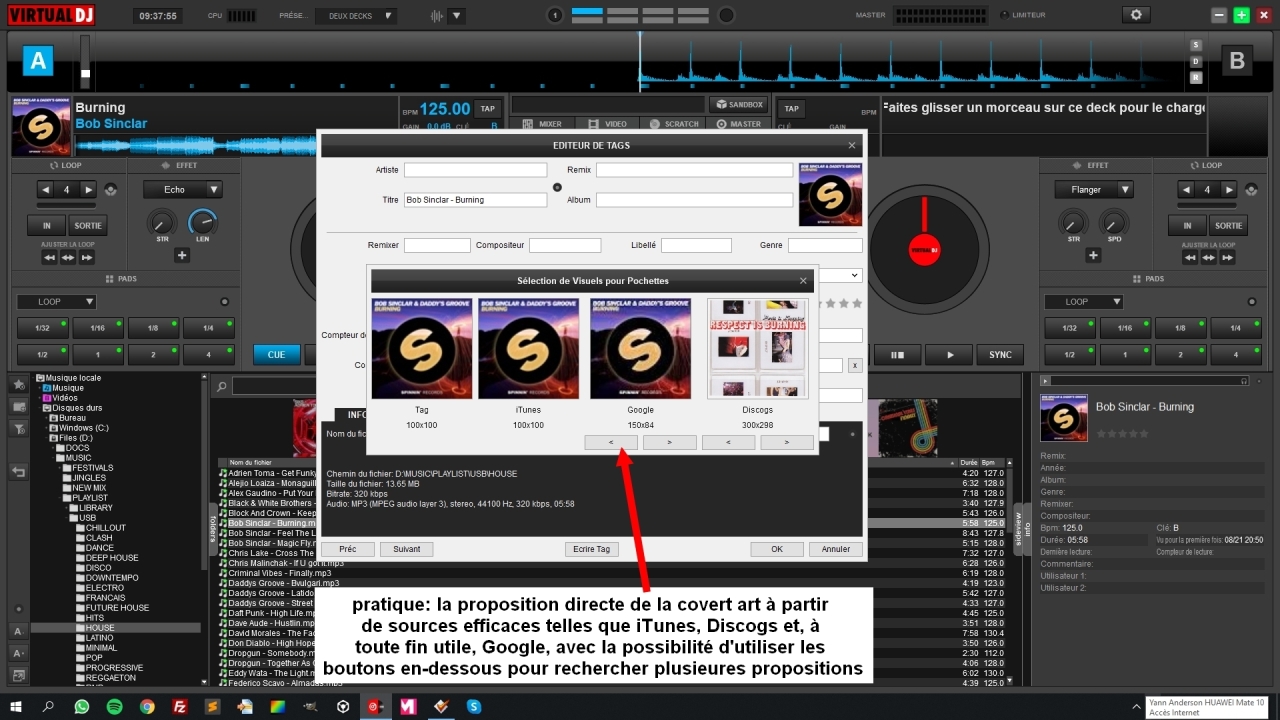This screenshot has width=1280, height=720.
Task: Open the VirtualDJ settings gear
Action: 1135,15
